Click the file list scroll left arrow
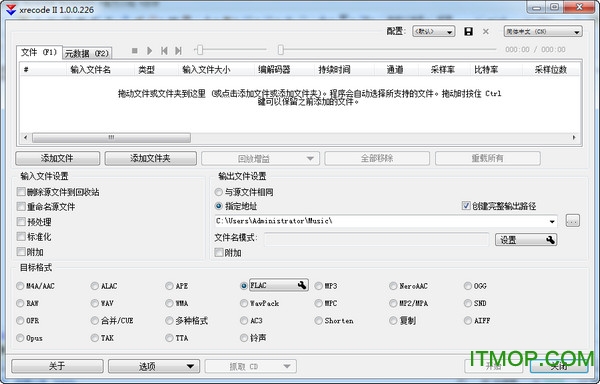The height and width of the screenshot is (384, 600). click(26, 137)
